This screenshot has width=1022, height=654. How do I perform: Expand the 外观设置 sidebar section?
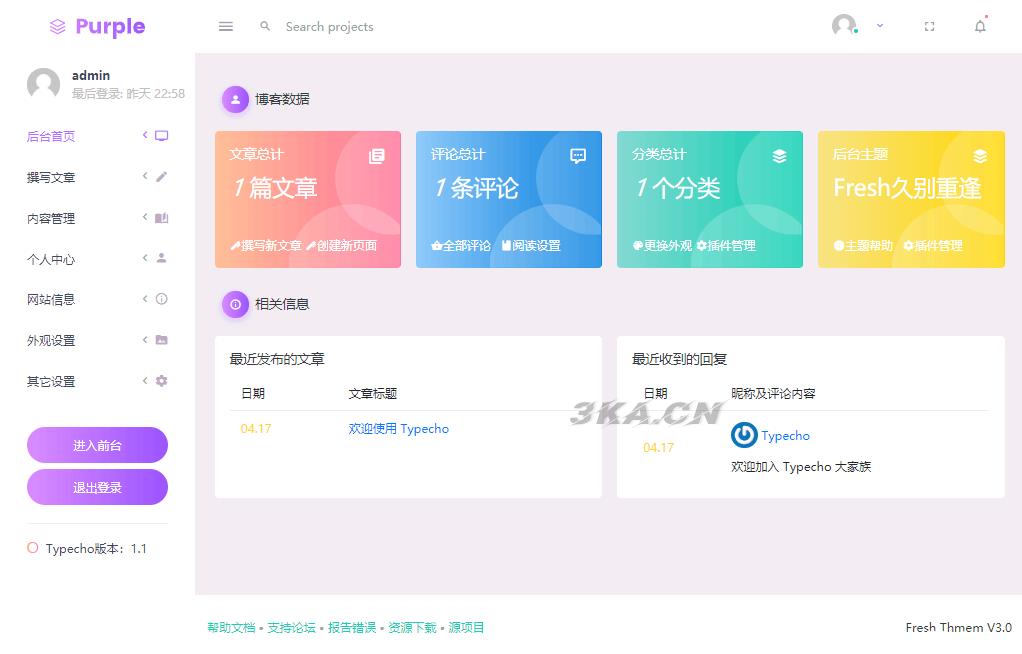[52, 340]
